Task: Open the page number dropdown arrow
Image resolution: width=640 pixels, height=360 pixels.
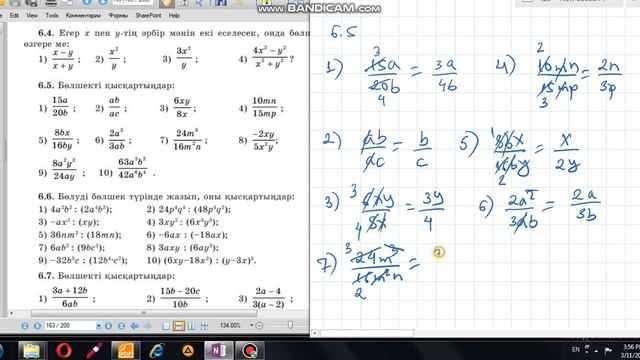Action: [x=98, y=326]
